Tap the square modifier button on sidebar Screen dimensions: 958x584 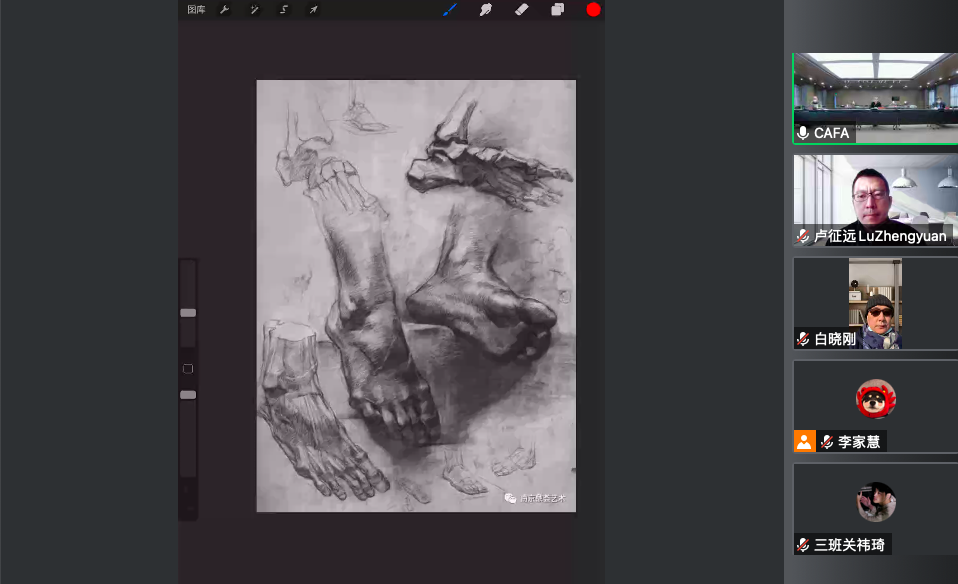pyautogui.click(x=188, y=369)
